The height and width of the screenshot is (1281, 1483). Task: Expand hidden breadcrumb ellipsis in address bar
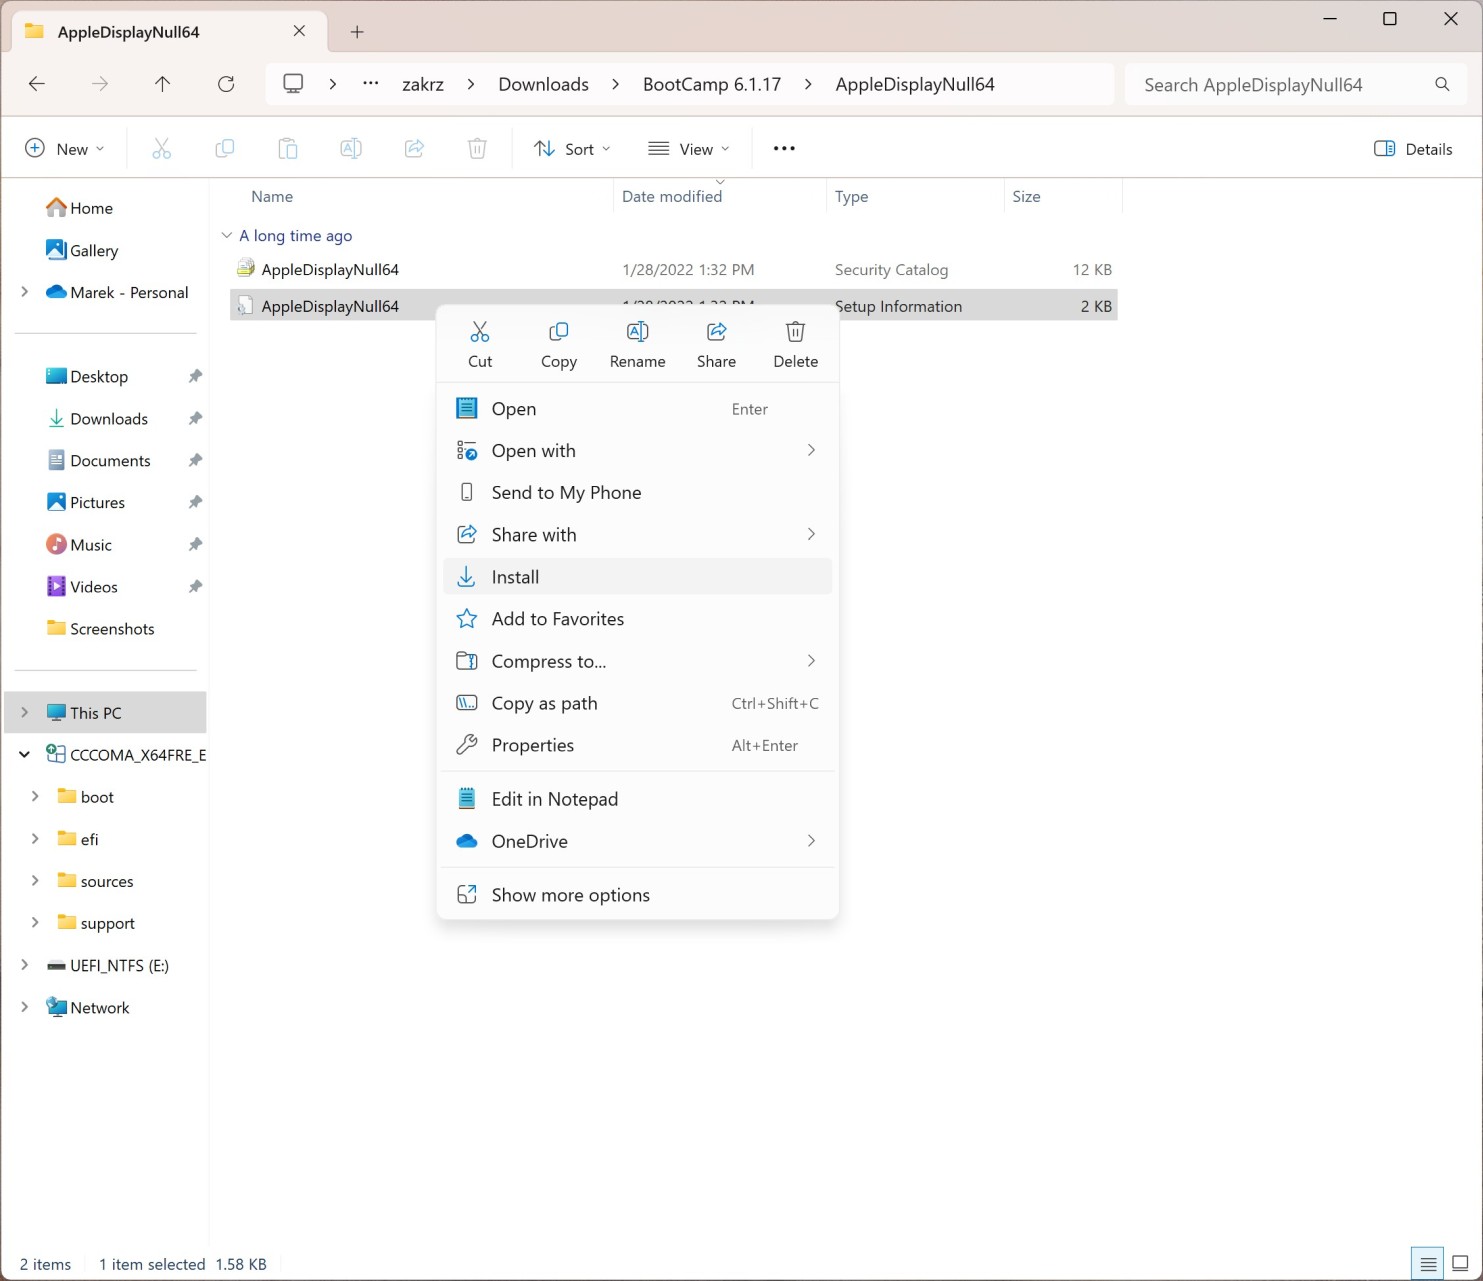371,84
